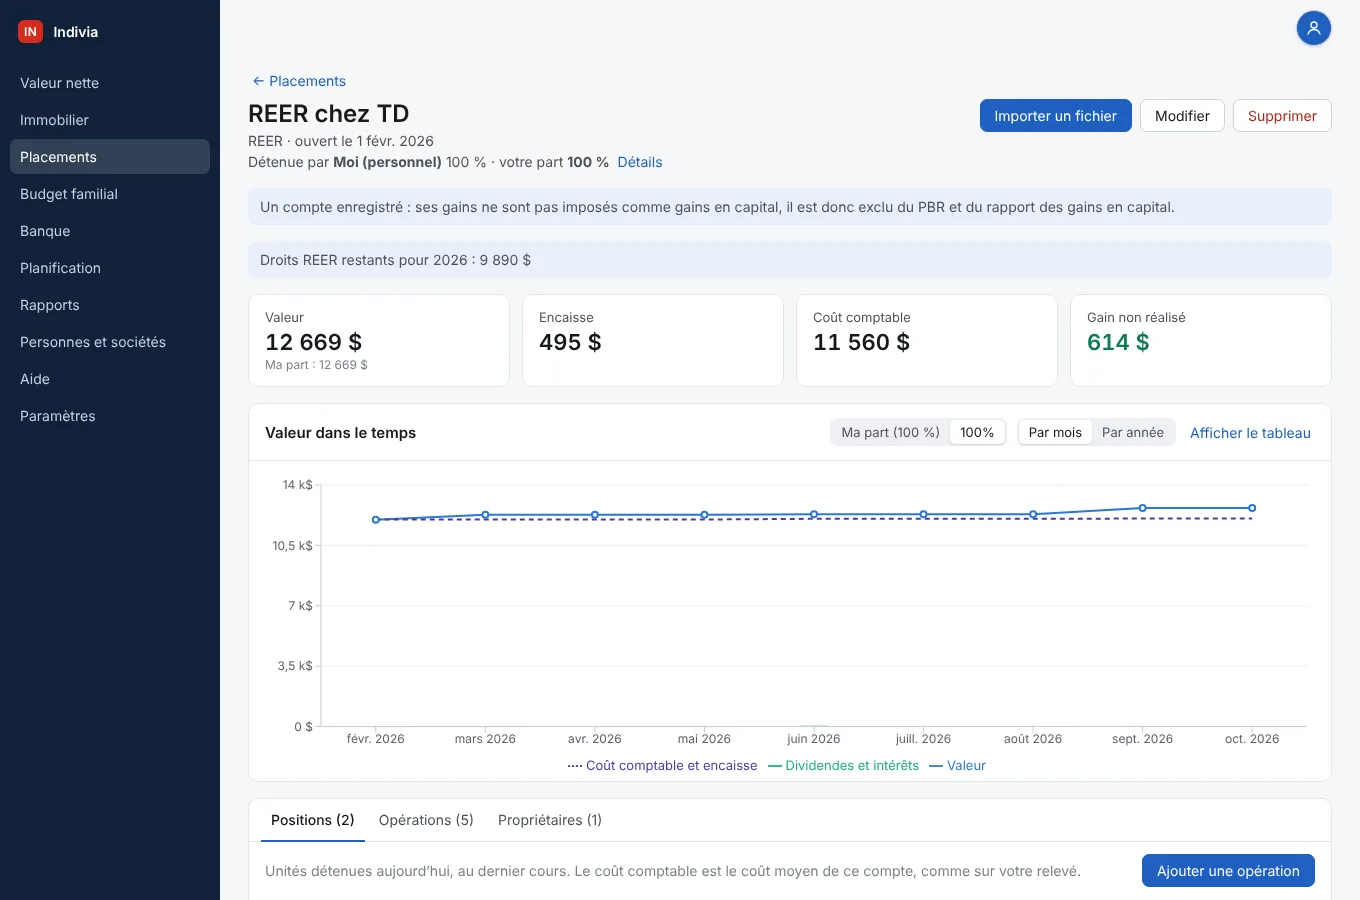Toggle Dividendes et intérêts legend
The height and width of the screenshot is (900, 1360).
843,766
